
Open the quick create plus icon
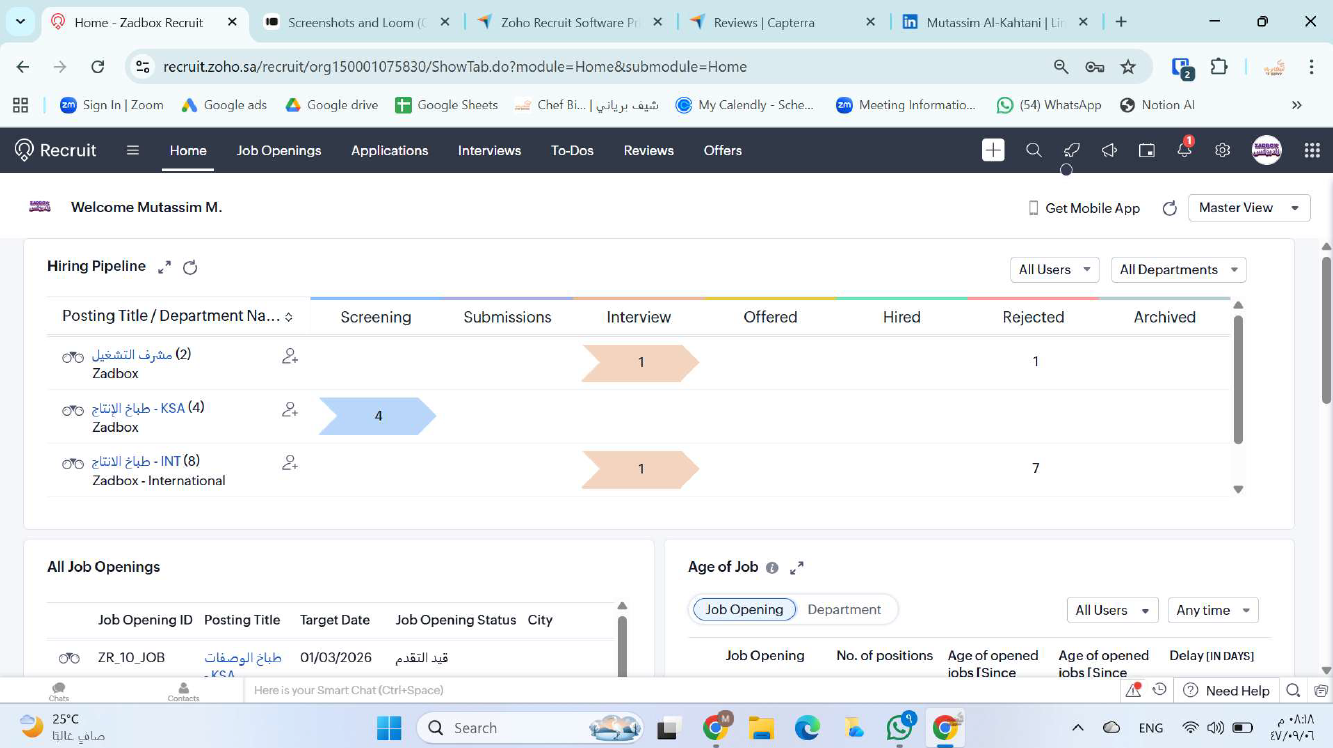pyautogui.click(x=993, y=150)
